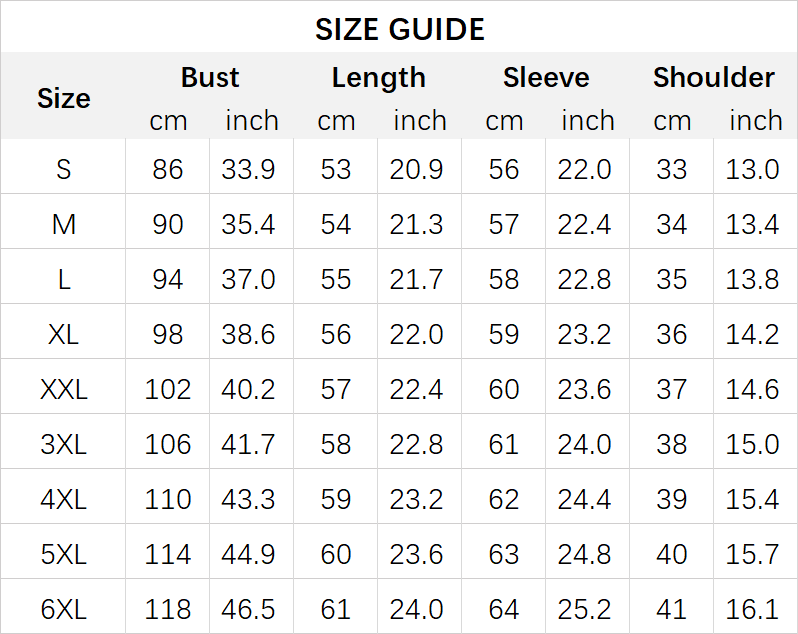Select the Sleeve column header
Viewport: 798px width, 634px height.
click(x=546, y=77)
